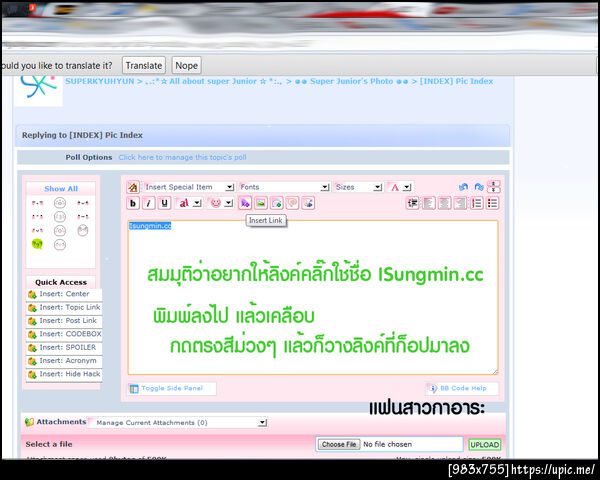
Task: Align text left
Action: 429,203
